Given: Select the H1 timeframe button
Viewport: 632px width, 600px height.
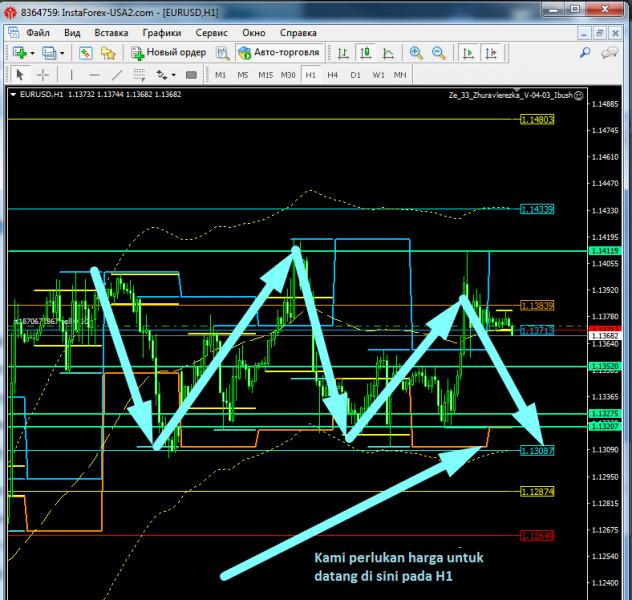Looking at the screenshot, I should (x=310, y=75).
